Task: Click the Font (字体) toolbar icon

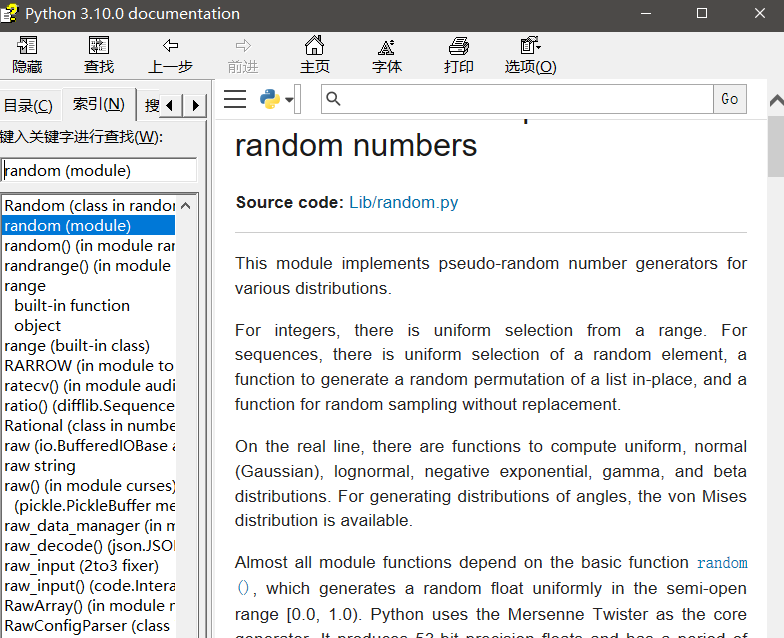Action: coord(386,47)
